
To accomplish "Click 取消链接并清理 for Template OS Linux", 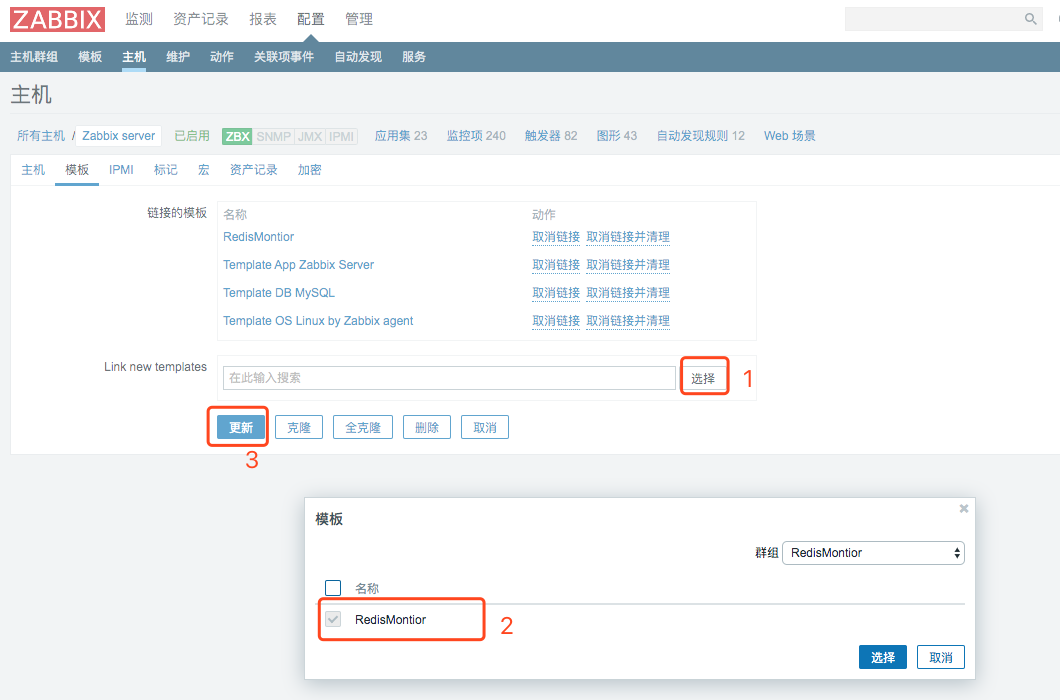I will [628, 321].
